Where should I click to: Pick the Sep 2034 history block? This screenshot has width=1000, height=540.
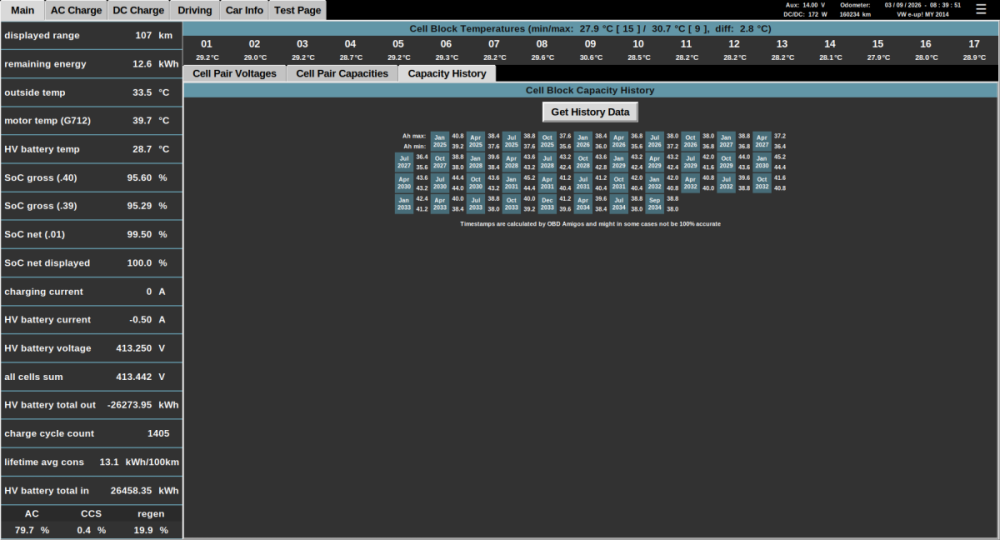654,203
